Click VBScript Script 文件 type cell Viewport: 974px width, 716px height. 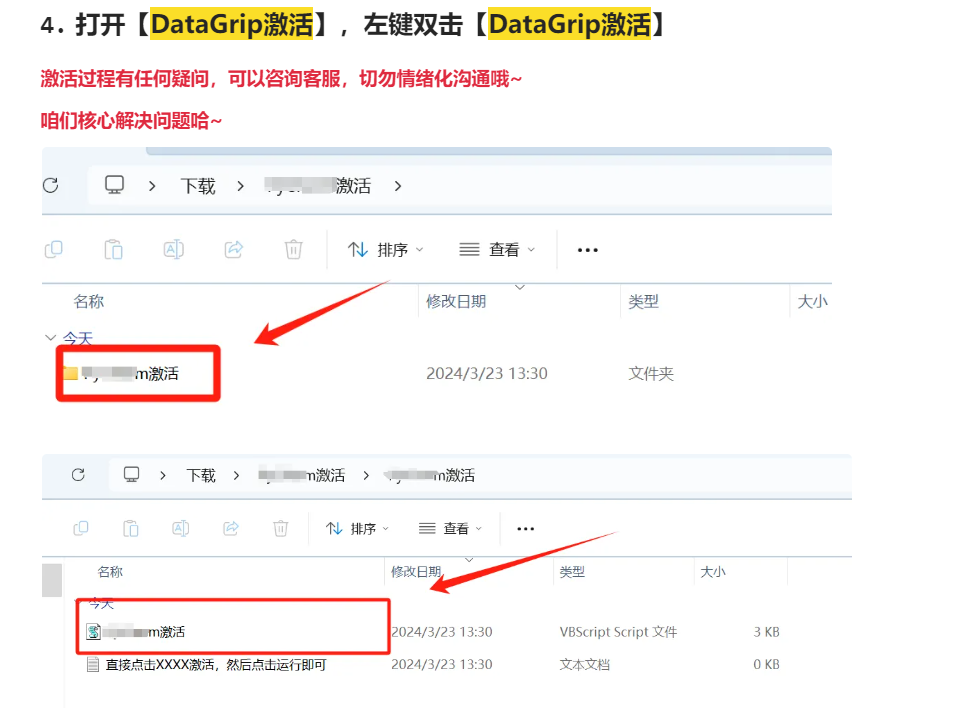618,632
